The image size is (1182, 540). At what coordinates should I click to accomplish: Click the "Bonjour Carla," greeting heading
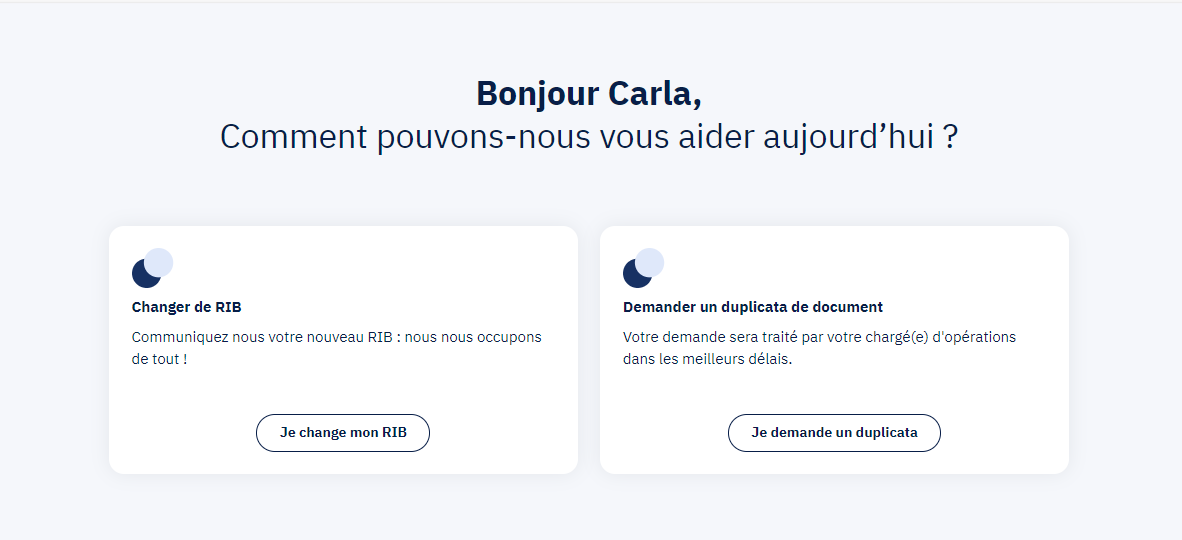589,93
